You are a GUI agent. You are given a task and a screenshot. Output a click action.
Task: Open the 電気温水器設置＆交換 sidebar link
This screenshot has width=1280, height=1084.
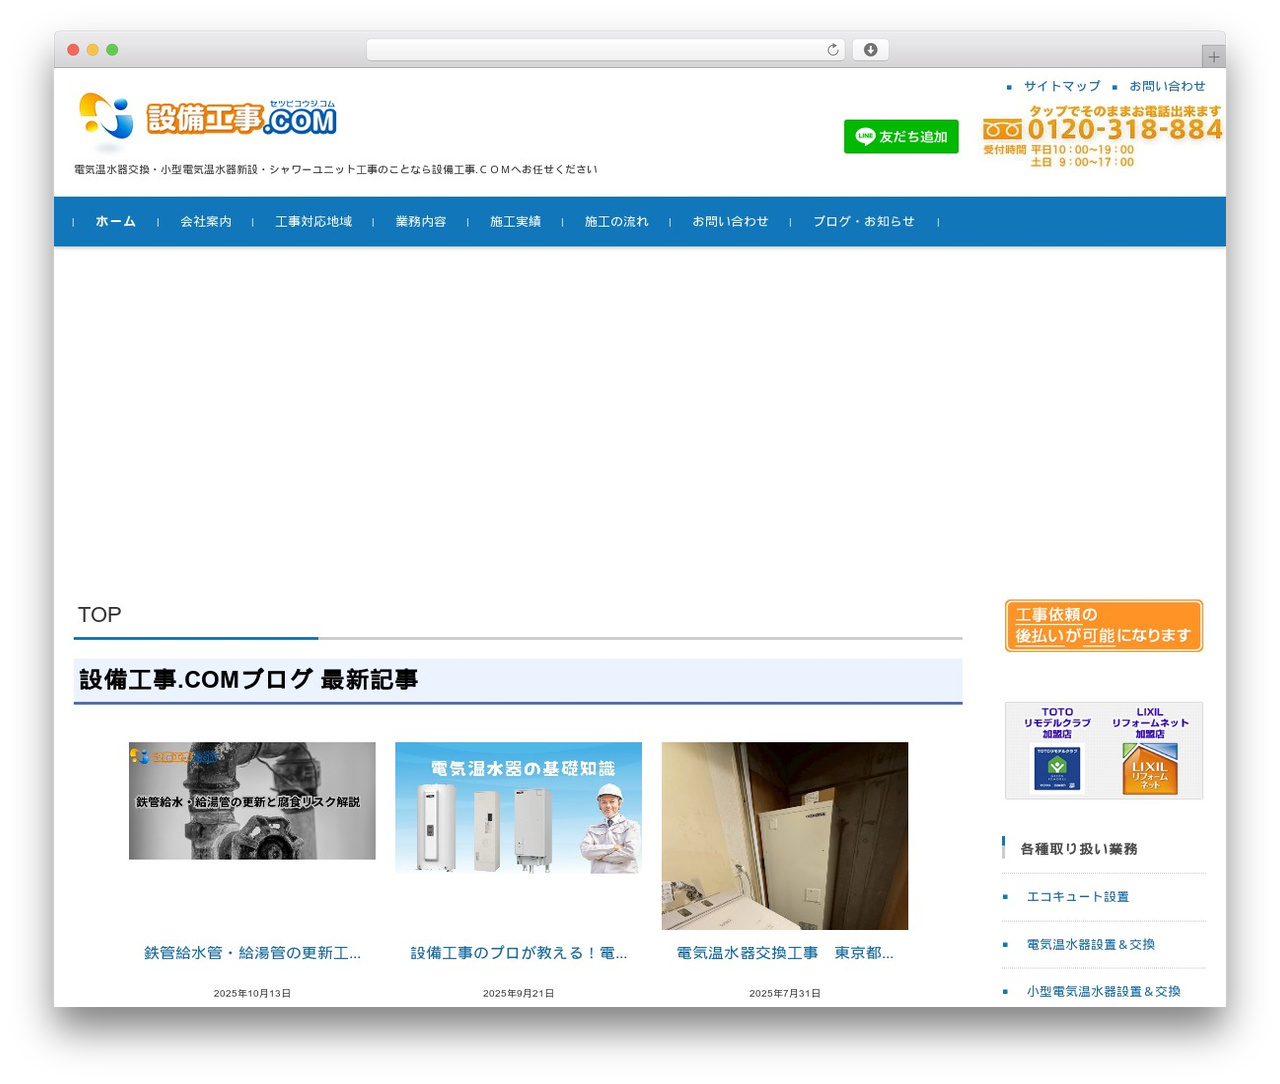1091,945
